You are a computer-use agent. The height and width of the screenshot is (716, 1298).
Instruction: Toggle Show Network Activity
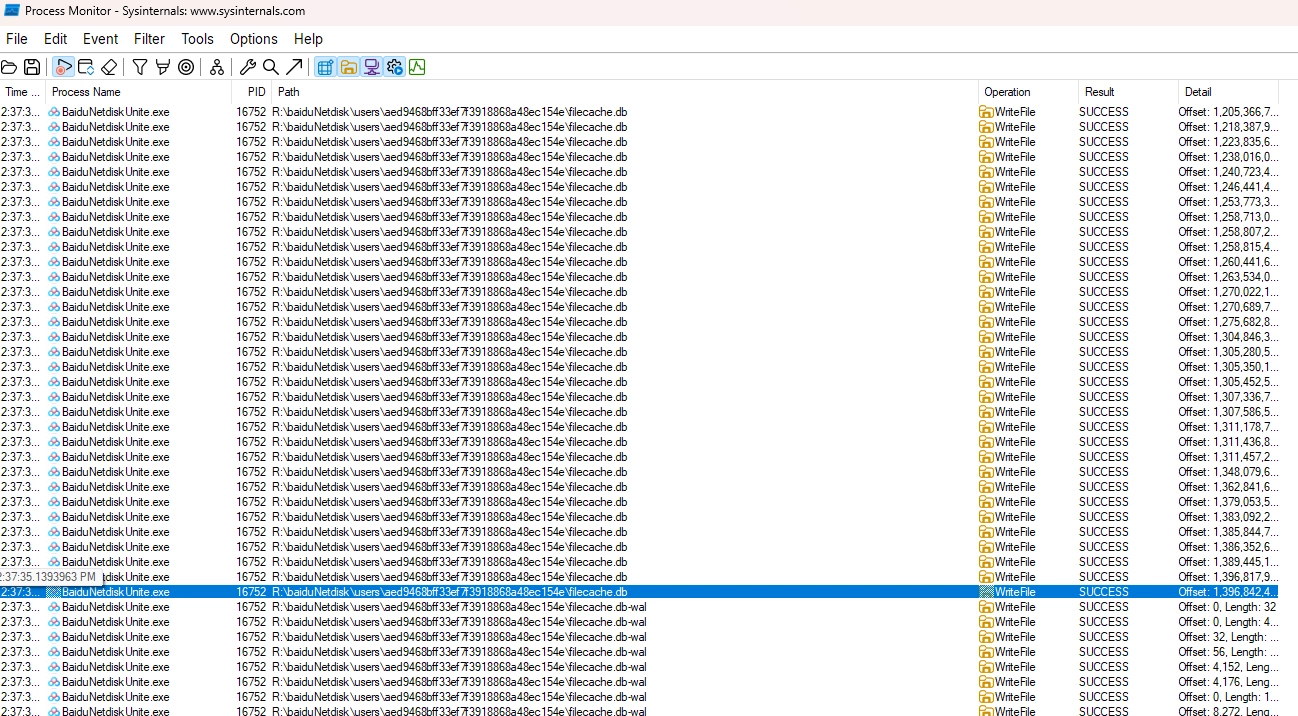371,67
